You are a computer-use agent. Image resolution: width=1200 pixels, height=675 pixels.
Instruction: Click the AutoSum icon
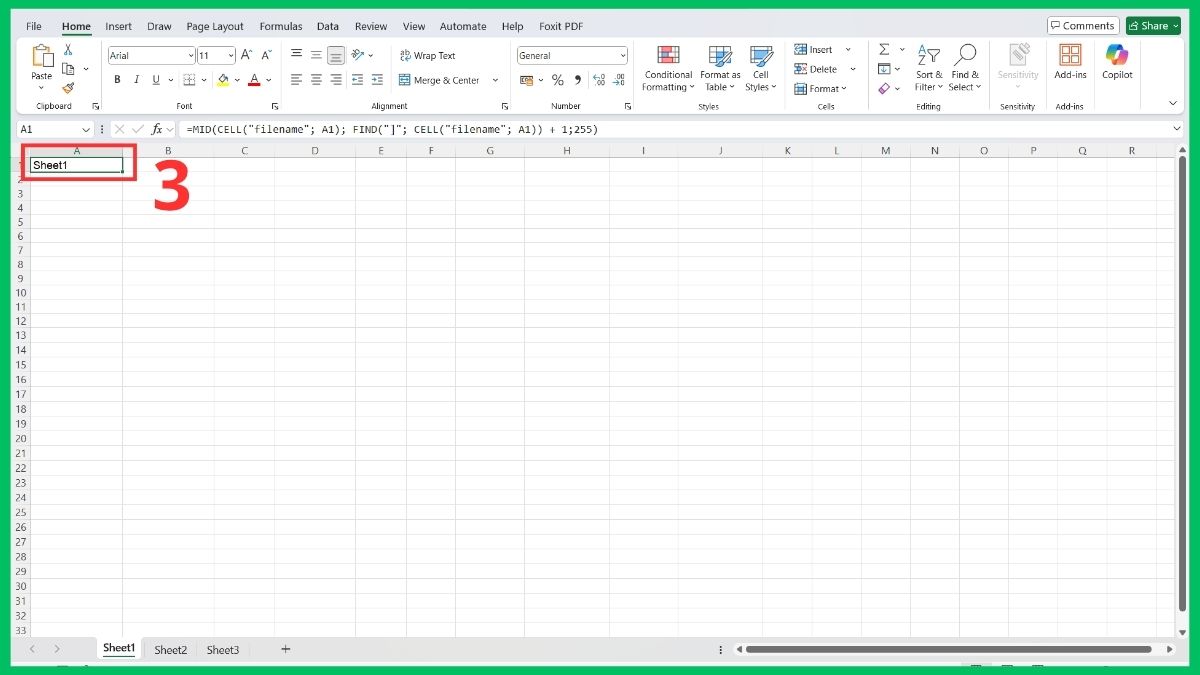[x=884, y=48]
